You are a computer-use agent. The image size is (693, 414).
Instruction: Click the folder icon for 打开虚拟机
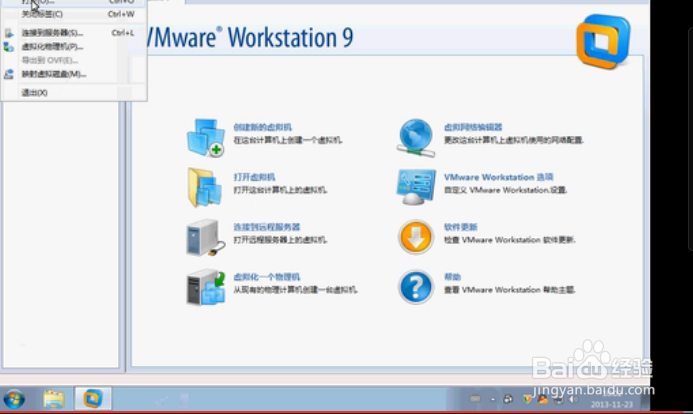205,187
